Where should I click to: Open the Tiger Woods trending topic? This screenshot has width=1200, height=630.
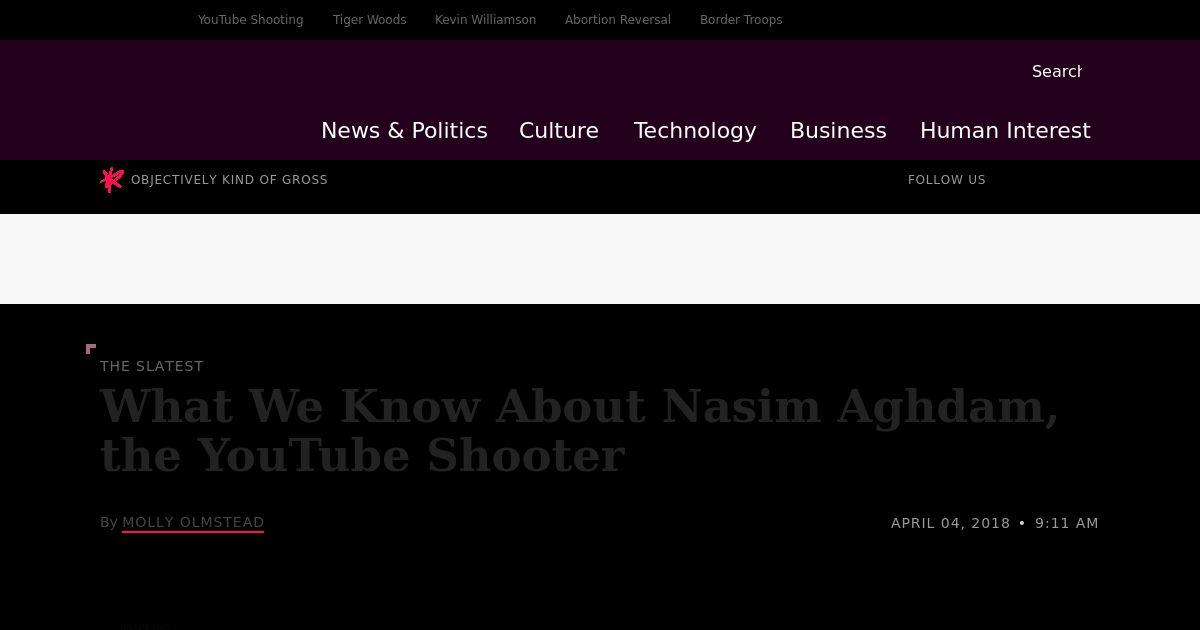(x=369, y=20)
